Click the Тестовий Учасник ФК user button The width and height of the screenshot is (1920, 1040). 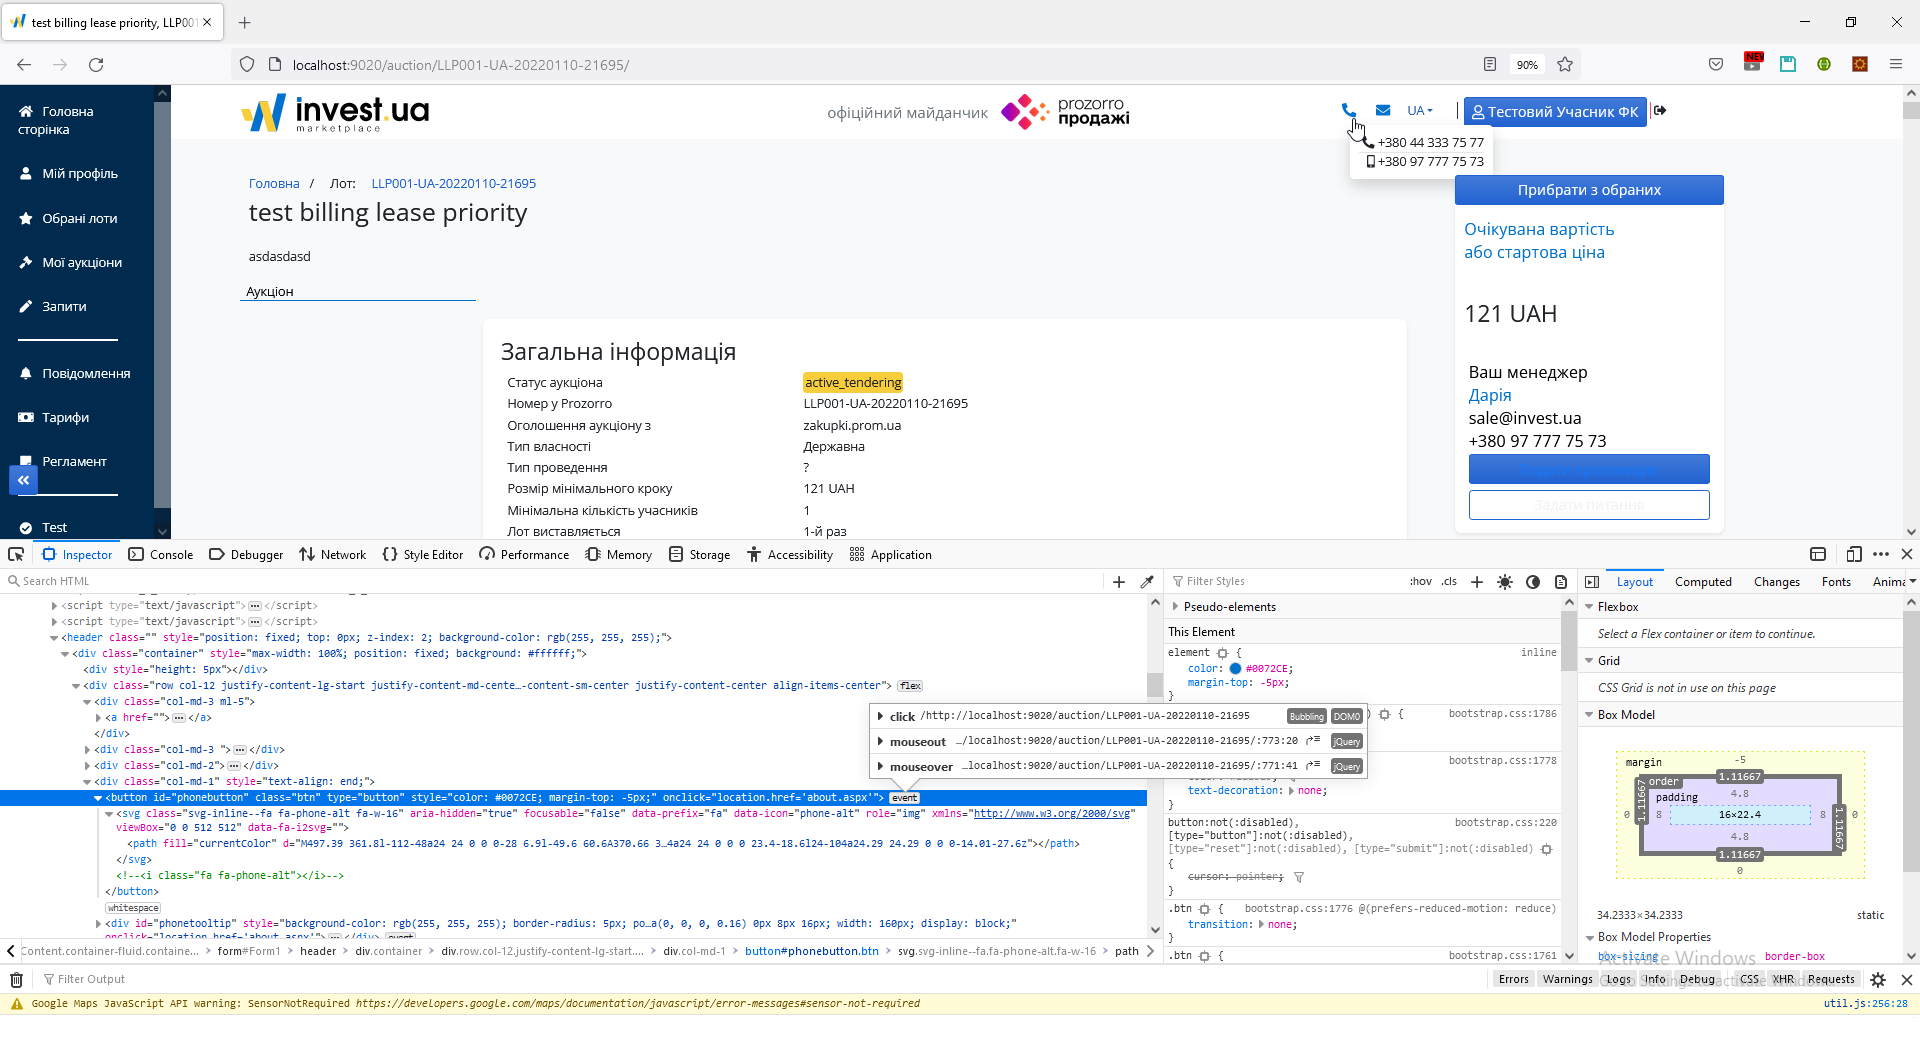click(x=1555, y=111)
